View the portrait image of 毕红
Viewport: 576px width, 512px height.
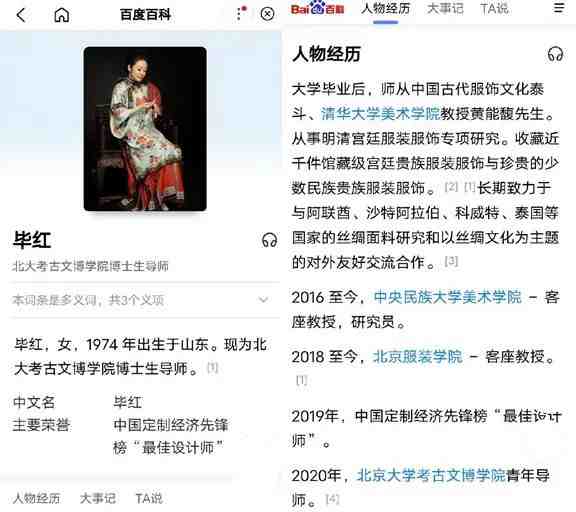[x=145, y=129]
